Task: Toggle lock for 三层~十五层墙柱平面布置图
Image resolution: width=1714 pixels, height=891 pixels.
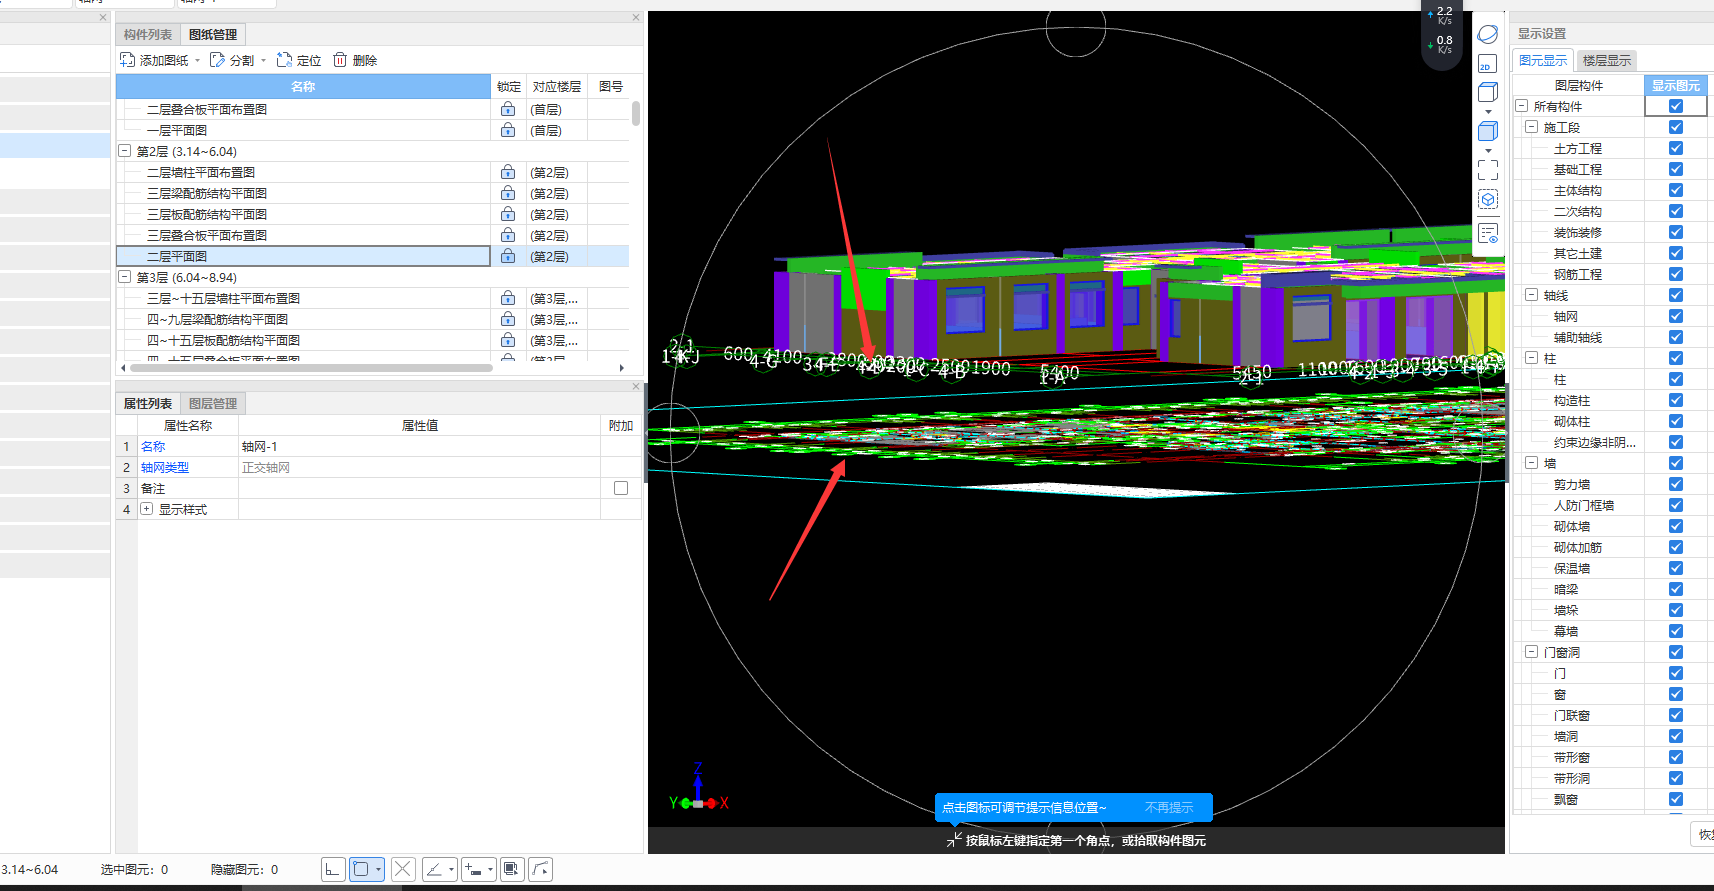Action: 508,298
